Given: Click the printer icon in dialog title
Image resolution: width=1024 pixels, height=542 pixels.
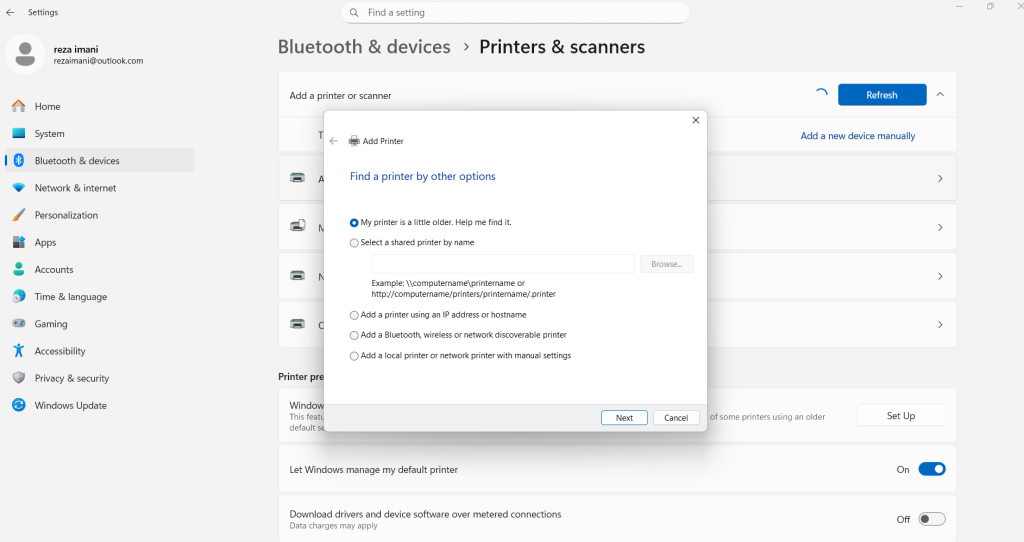Looking at the screenshot, I should click(x=354, y=140).
